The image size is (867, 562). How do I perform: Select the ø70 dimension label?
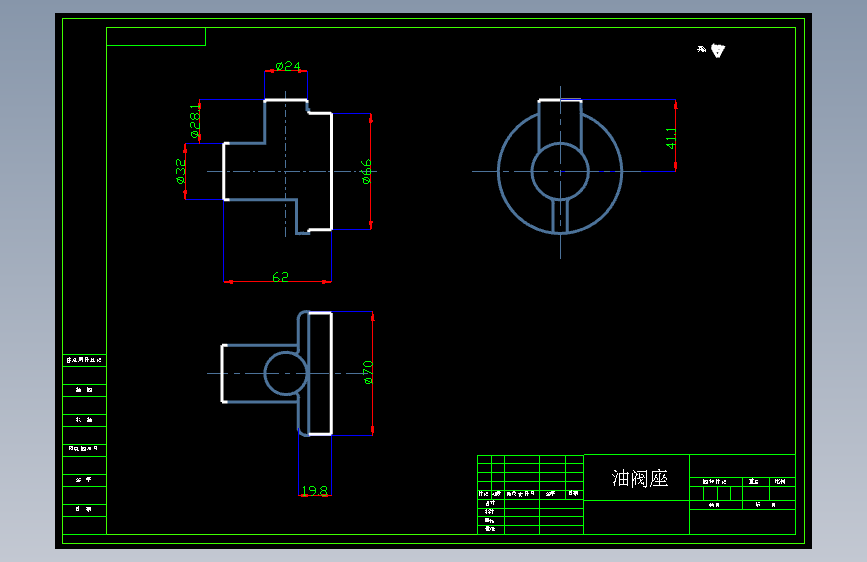[368, 372]
